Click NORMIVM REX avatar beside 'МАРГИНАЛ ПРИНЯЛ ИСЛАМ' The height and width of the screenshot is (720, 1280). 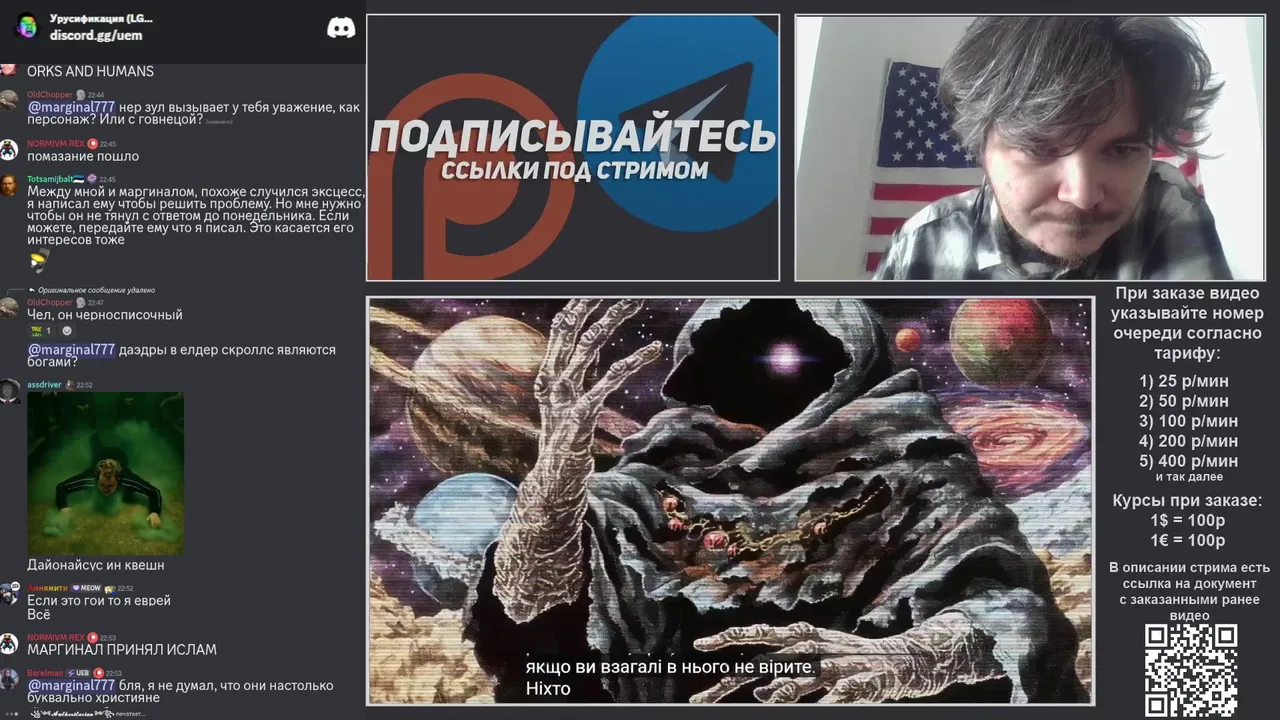(x=9, y=643)
